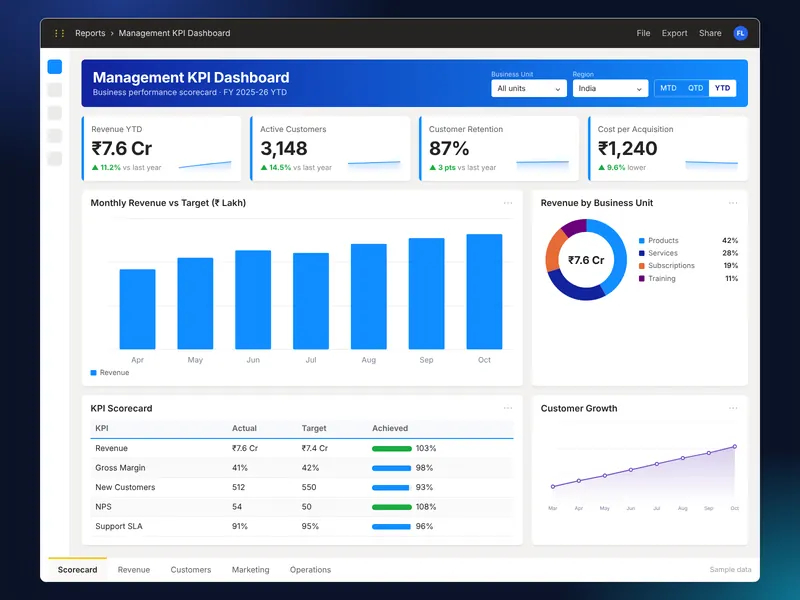Switch to the Revenue bottom tab
800x600 pixels.
(x=134, y=569)
